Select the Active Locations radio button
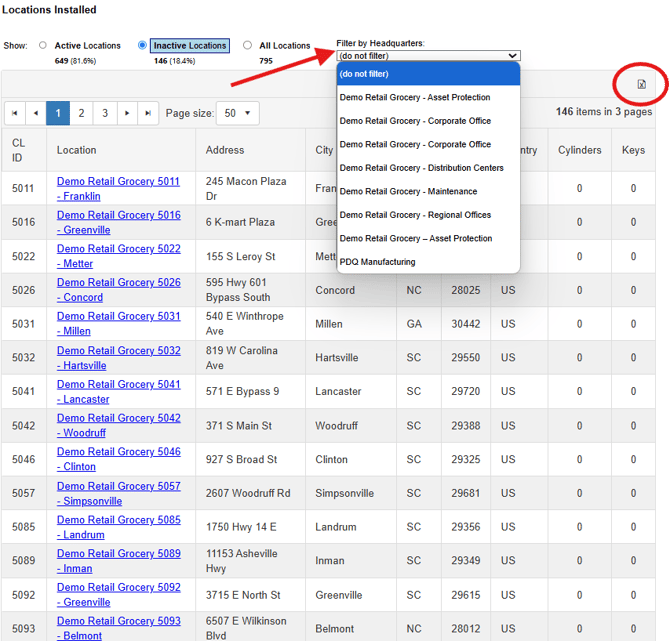This screenshot has height=641, width=670. 43,45
